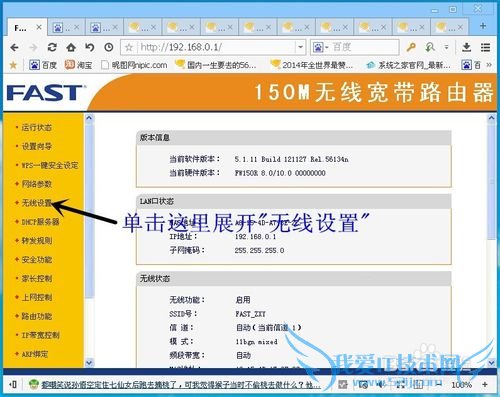The height and width of the screenshot is (397, 500).
Task: Expand address bar history dropdown
Action: [301, 47]
